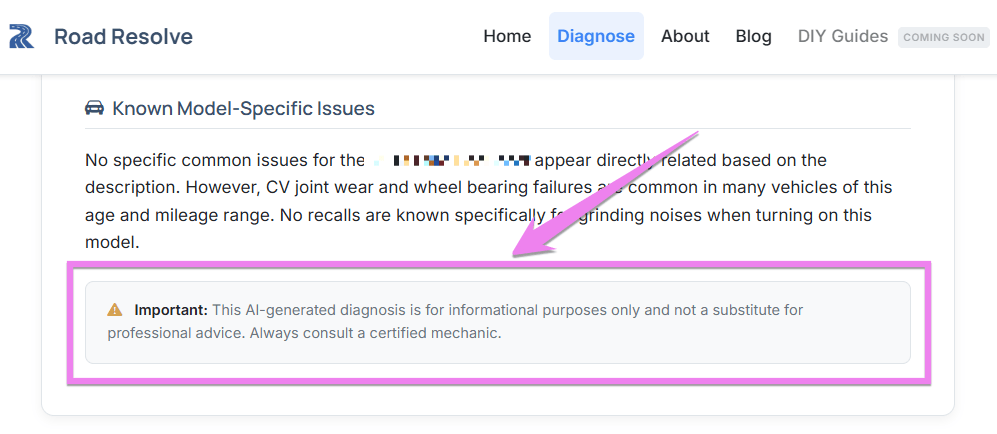Screen dimensions: 997x434
Task: Click the Known Model-Specific Issues heading
Action: coord(243,108)
